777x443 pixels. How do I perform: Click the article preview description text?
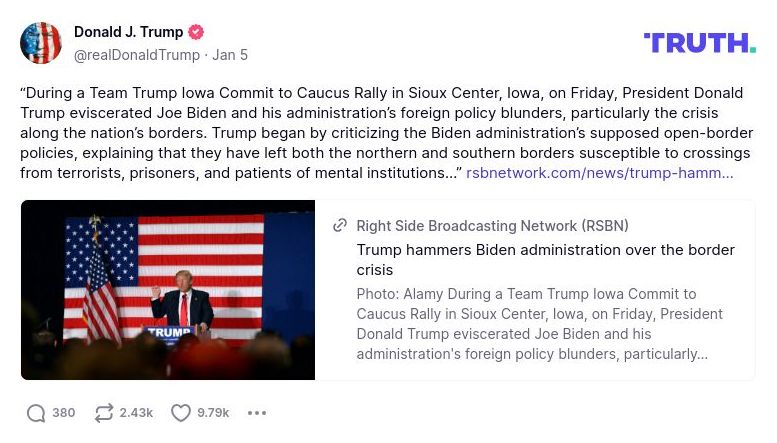(540, 324)
